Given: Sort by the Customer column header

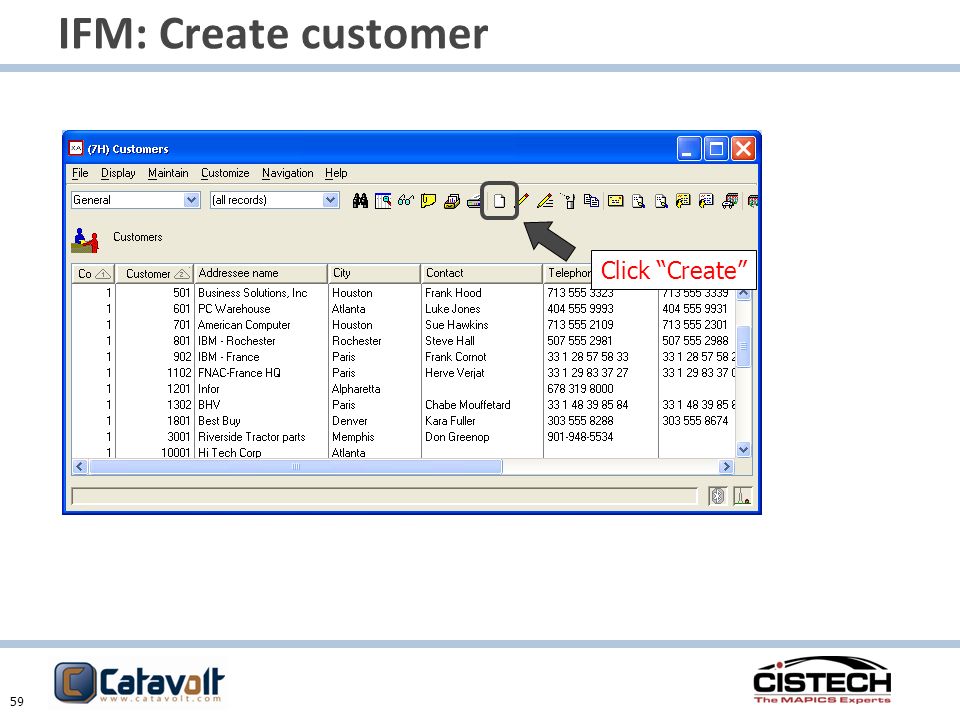Looking at the screenshot, I should (x=156, y=274).
